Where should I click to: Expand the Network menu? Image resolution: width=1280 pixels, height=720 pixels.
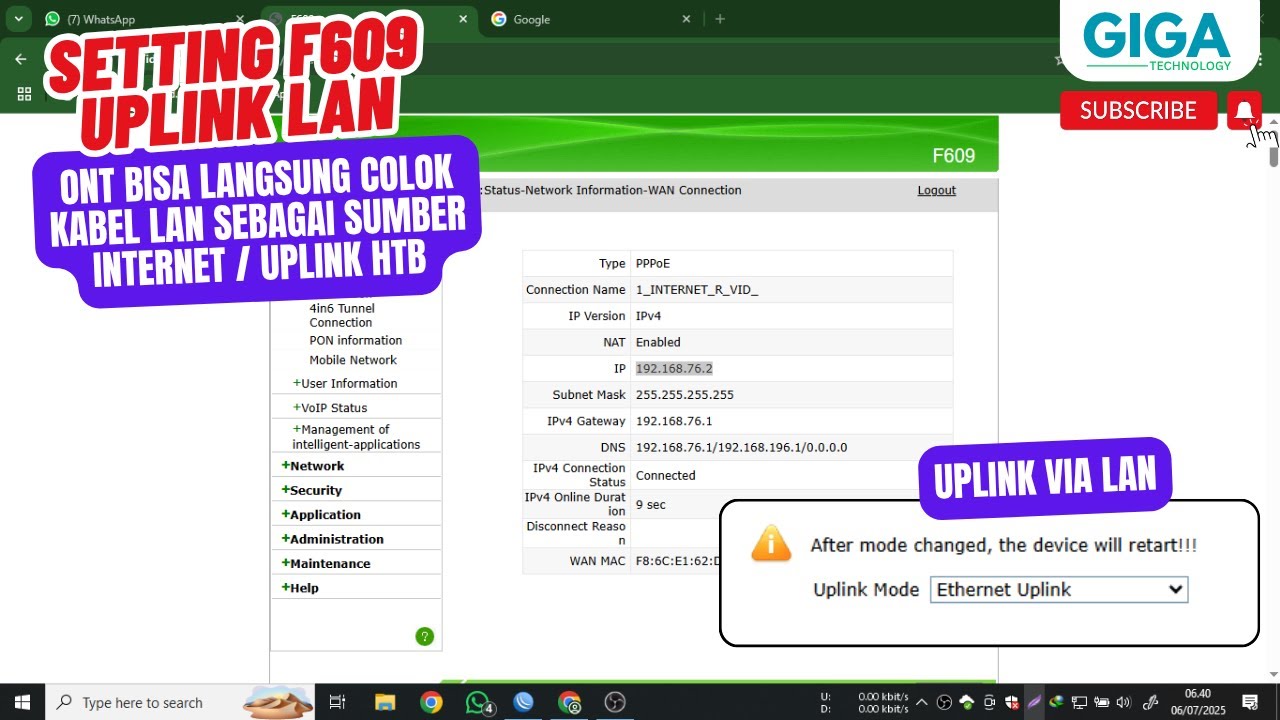pyautogui.click(x=313, y=466)
